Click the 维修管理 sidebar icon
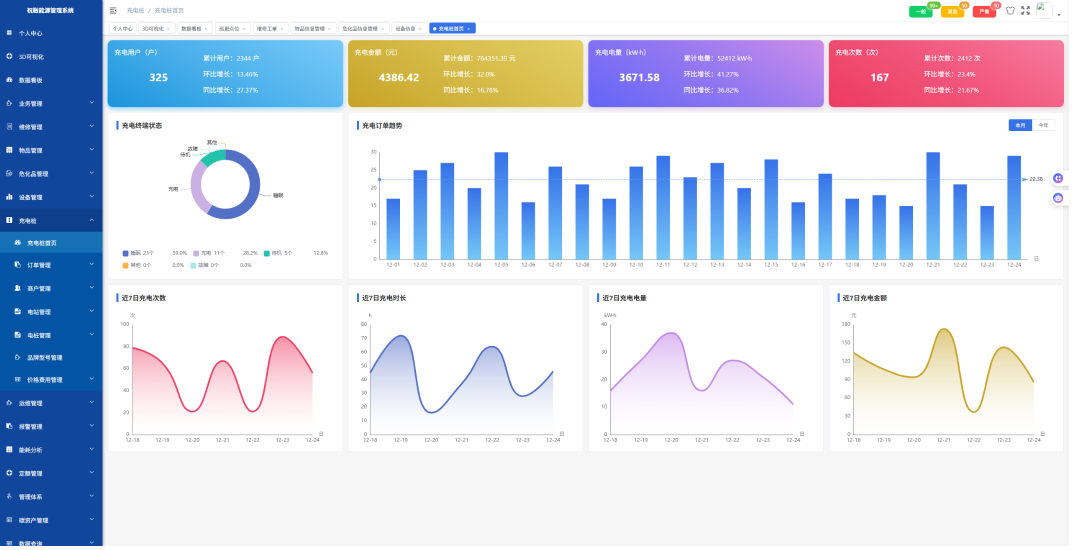Image resolution: width=1080 pixels, height=550 pixels. [x=9, y=127]
